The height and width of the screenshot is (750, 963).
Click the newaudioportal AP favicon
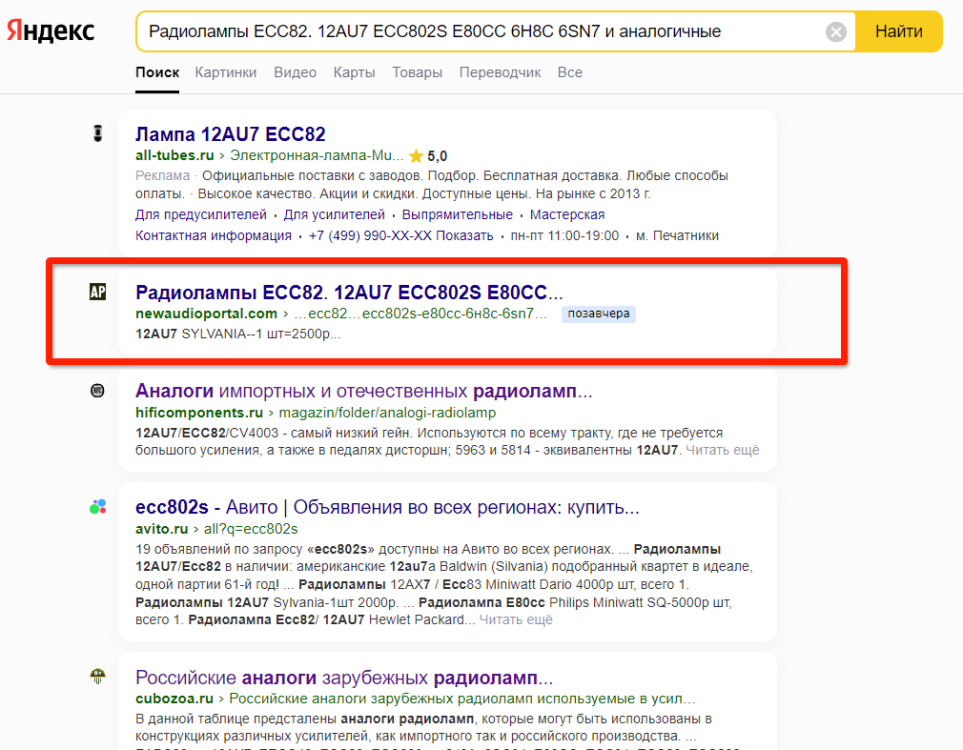tap(97, 292)
